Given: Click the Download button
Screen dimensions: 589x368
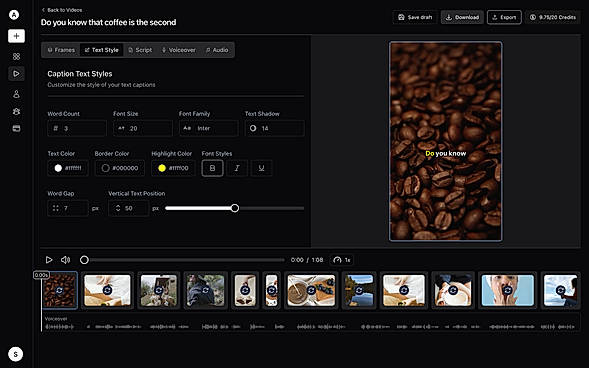Looking at the screenshot, I should [x=462, y=17].
